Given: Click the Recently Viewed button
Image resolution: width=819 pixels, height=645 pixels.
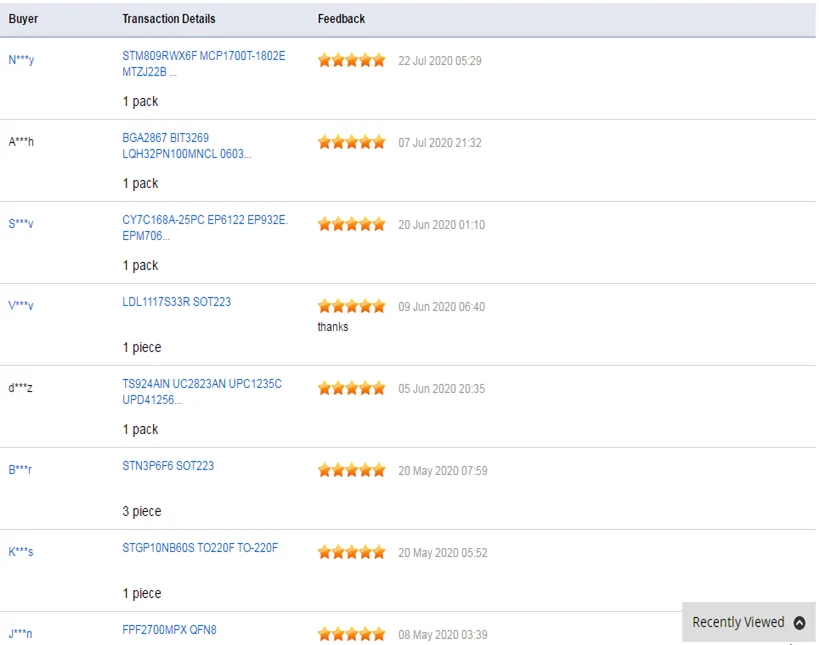Looking at the screenshot, I should pos(748,623).
